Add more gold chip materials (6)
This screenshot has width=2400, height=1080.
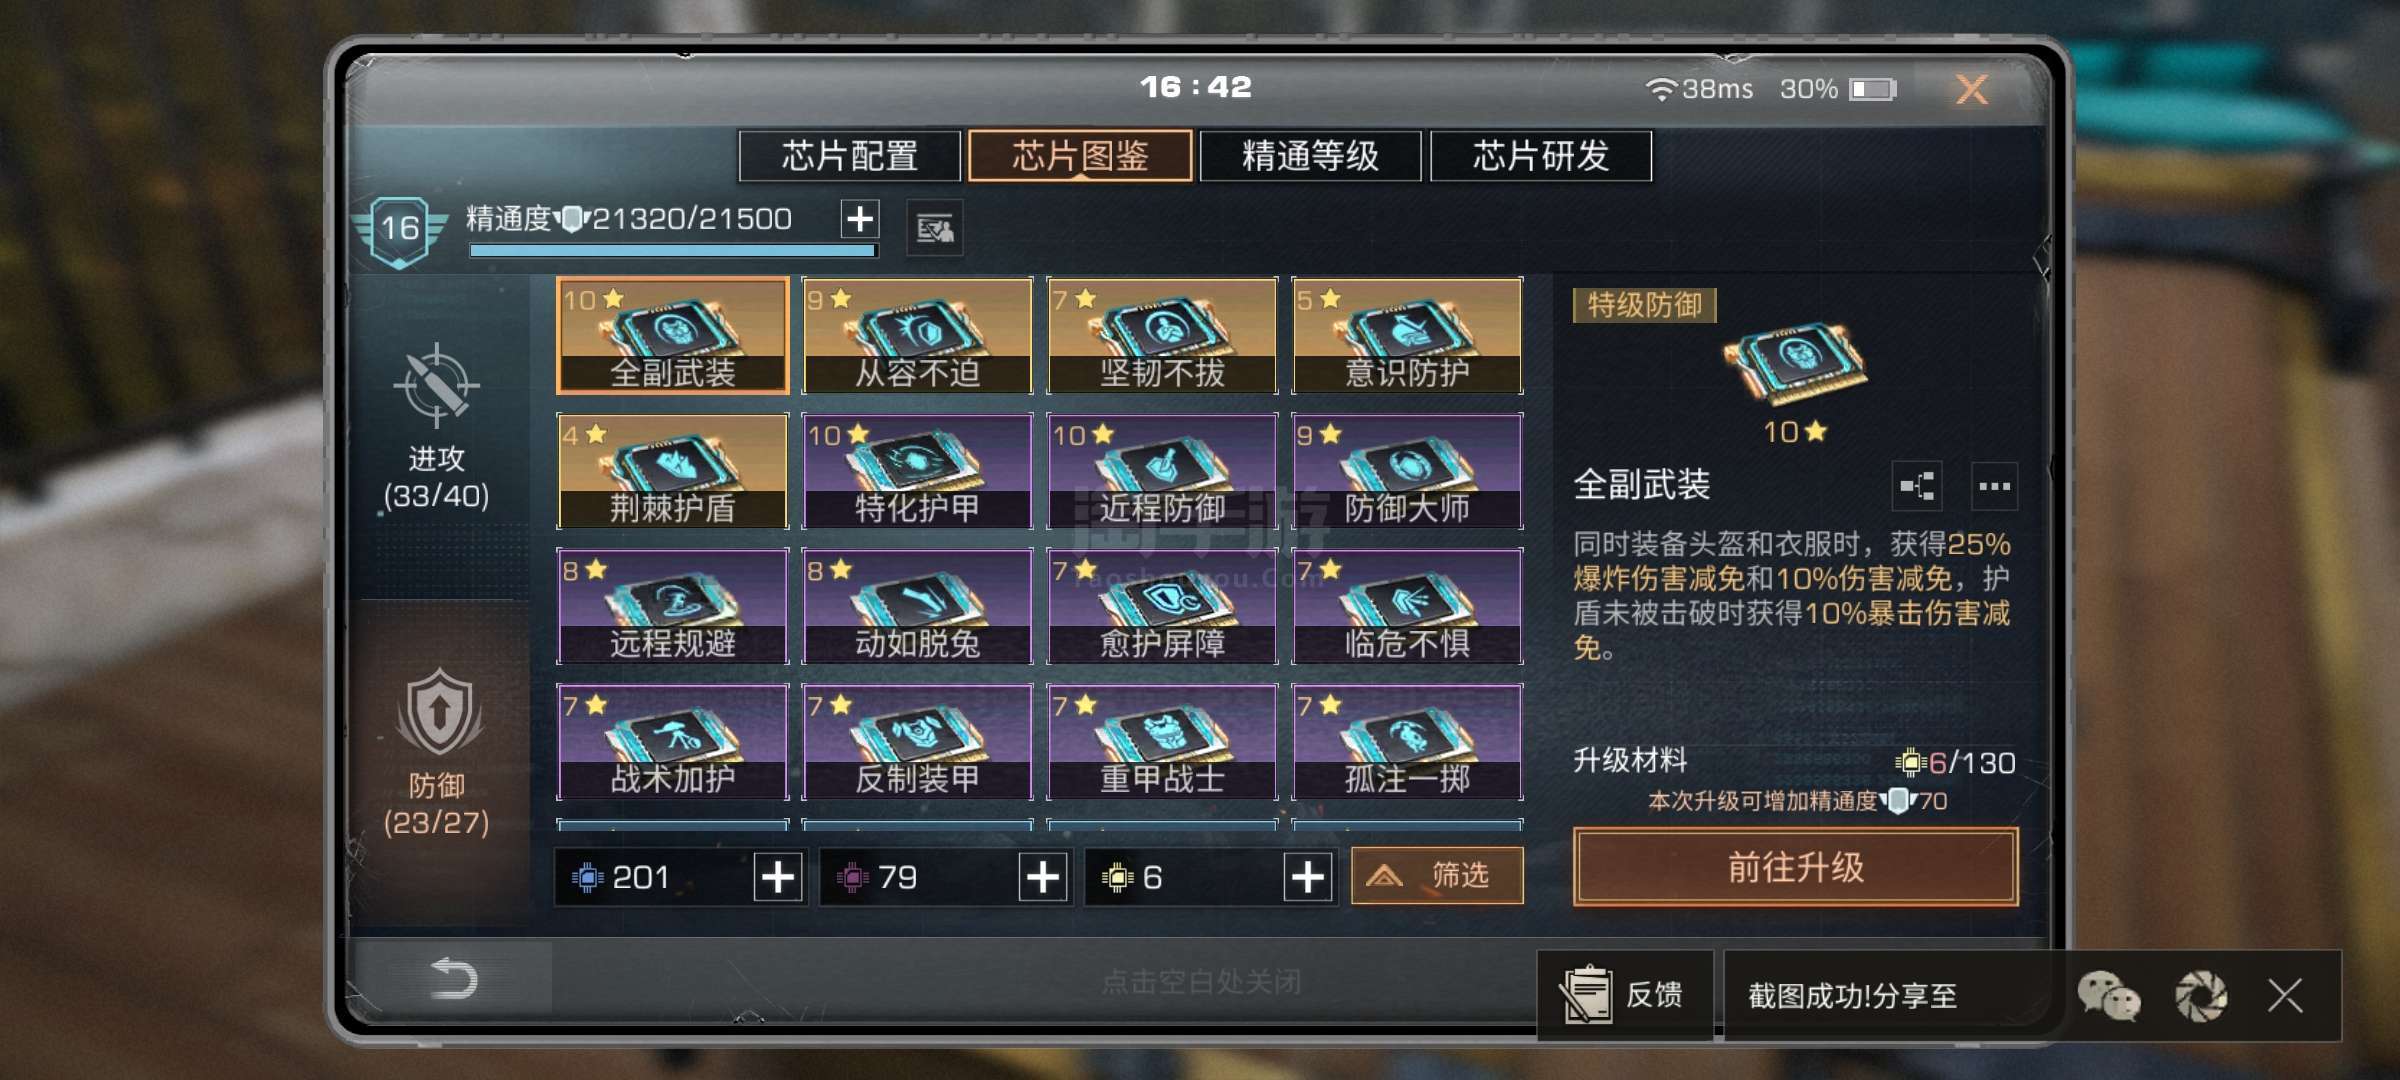(x=1308, y=877)
